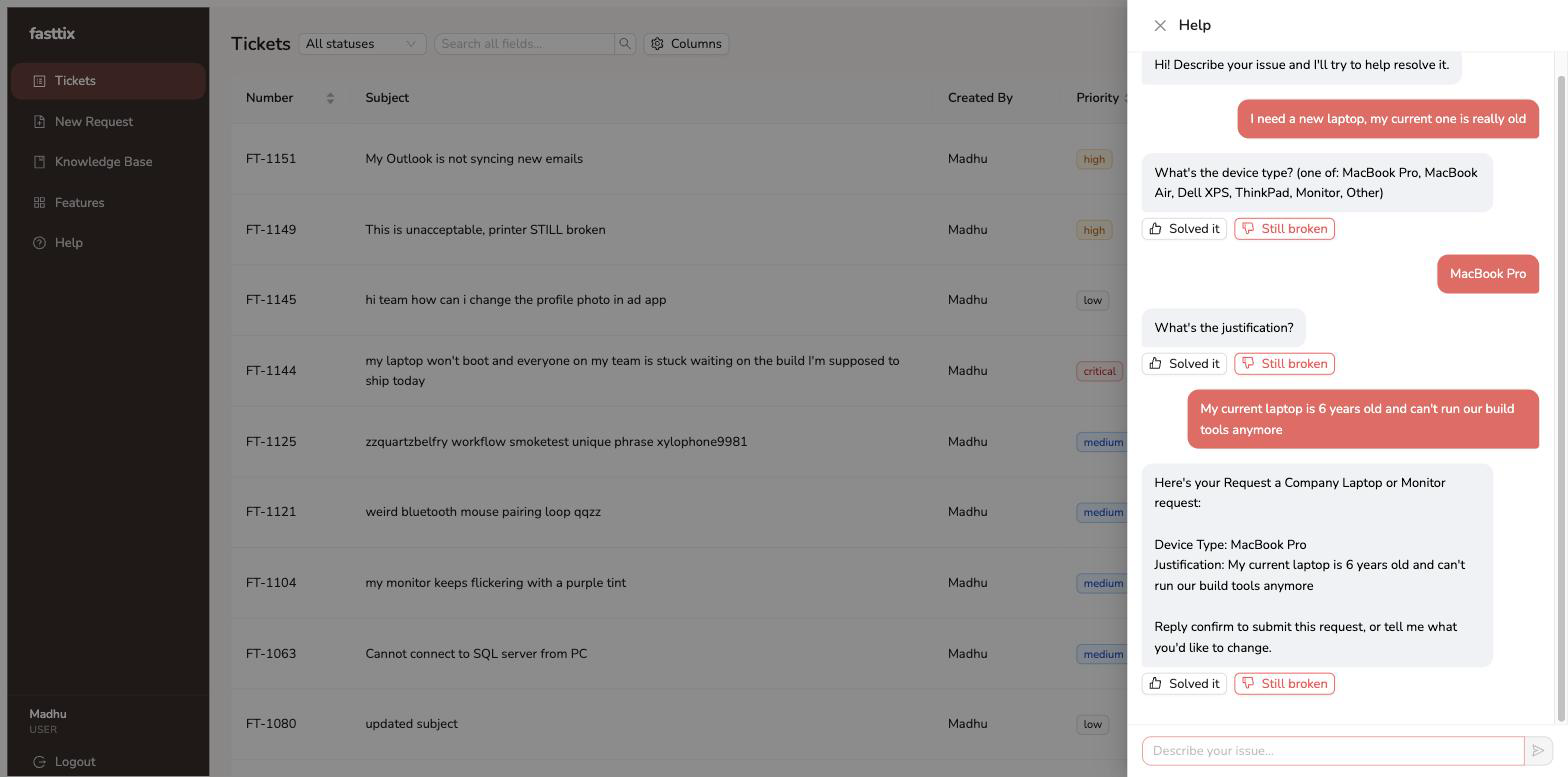Screen dimensions: 1568x777
Task: Click the Tickets page heading
Action: (260, 44)
